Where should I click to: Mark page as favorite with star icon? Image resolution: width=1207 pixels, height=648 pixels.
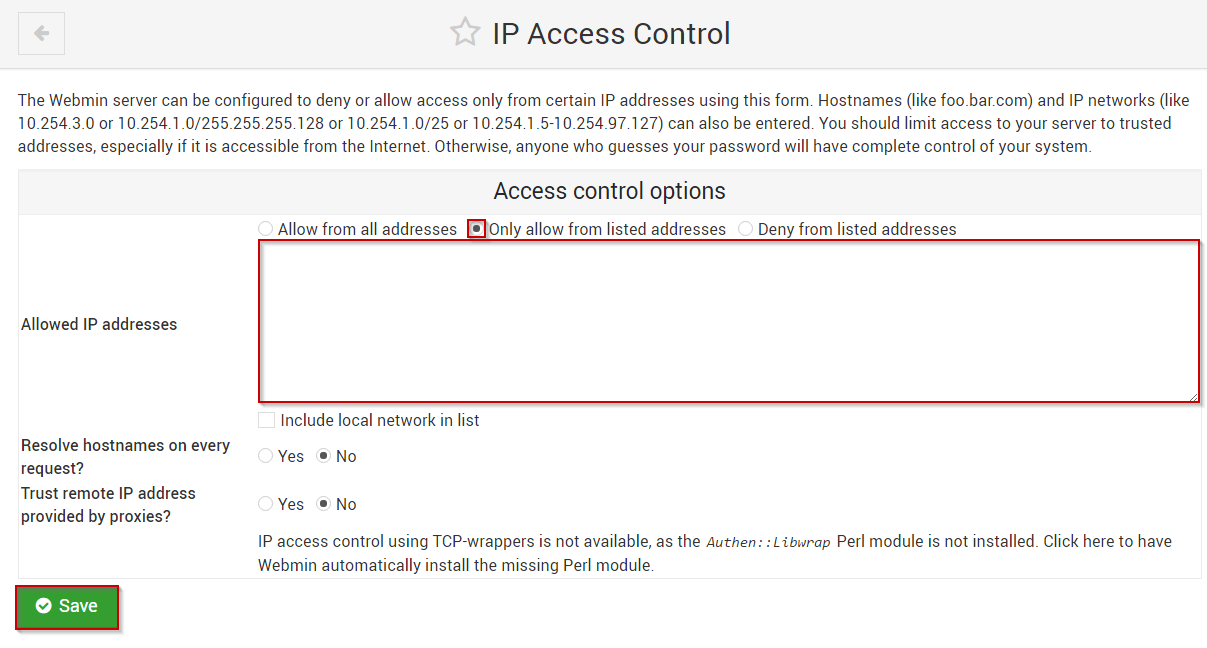click(x=465, y=33)
